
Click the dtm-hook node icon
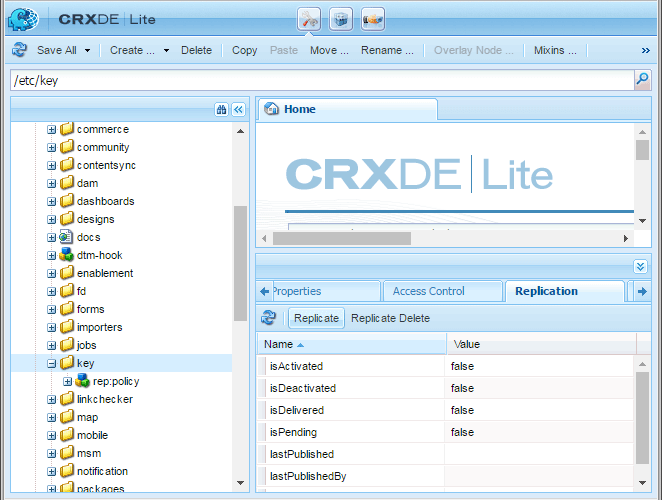[x=66, y=255]
